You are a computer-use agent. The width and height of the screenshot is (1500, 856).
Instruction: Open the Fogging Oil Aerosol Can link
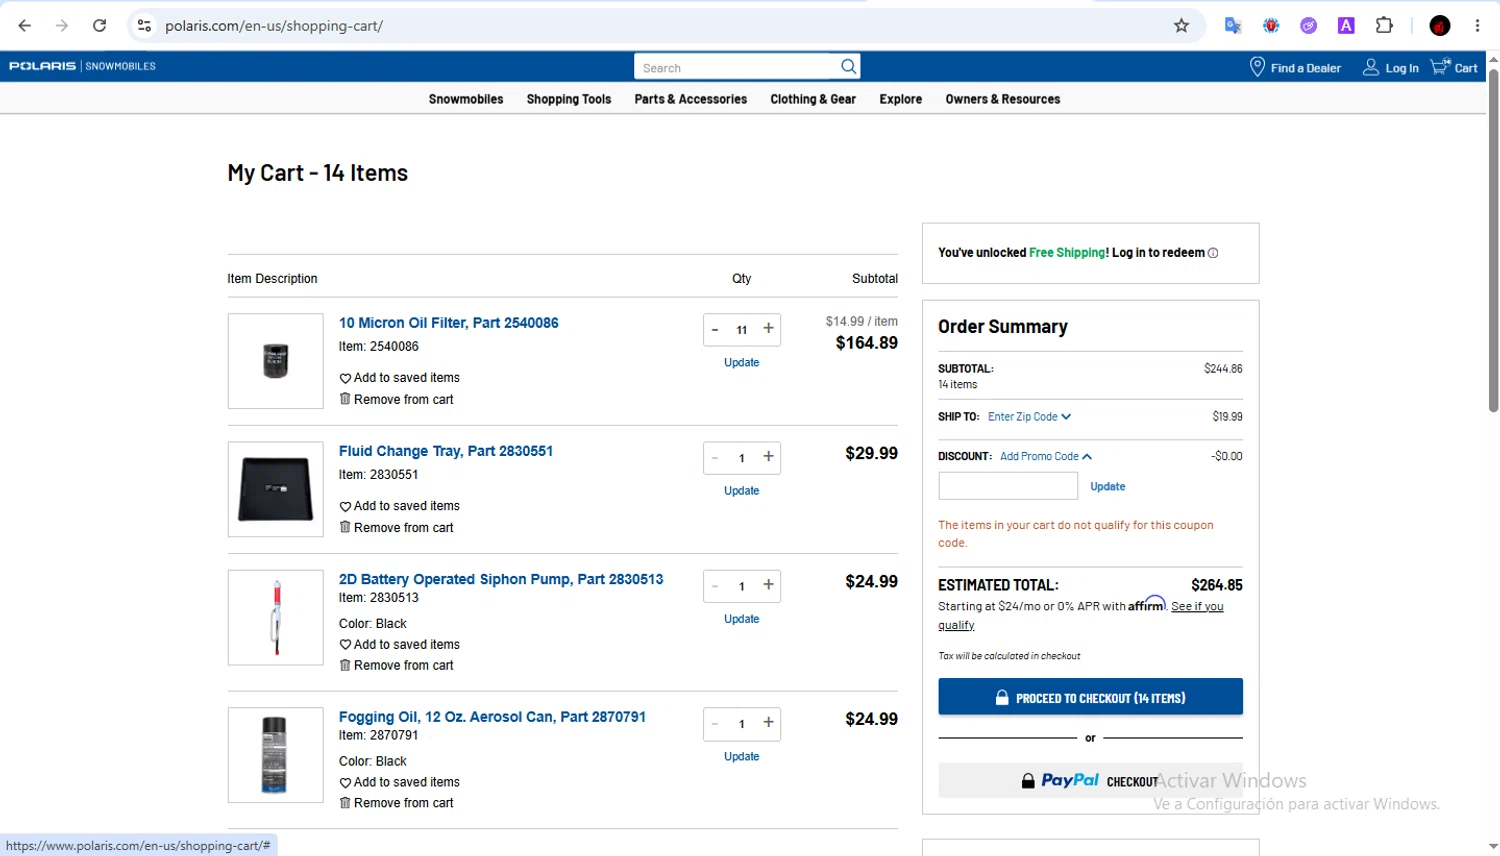point(492,717)
